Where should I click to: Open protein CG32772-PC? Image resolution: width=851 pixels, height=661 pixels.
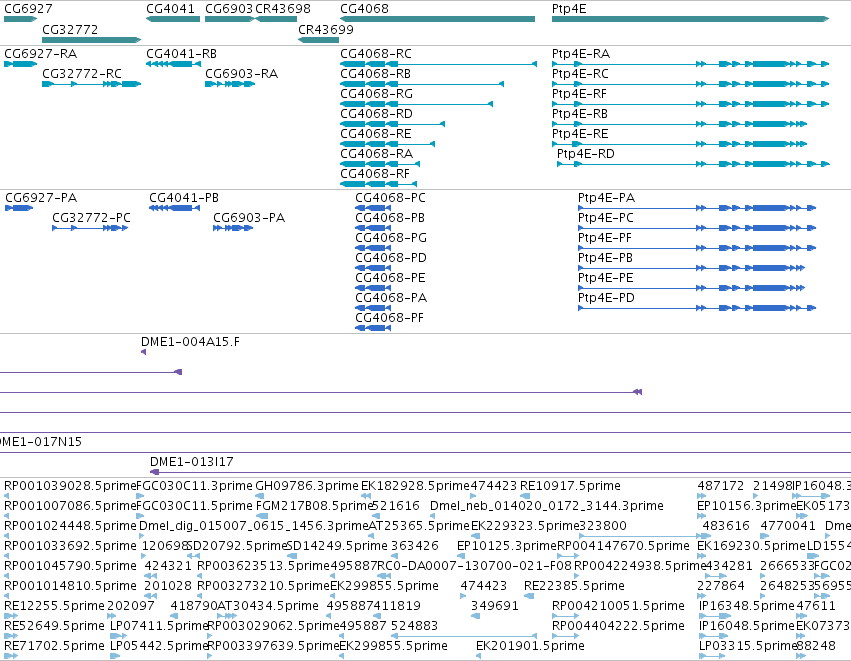pyautogui.click(x=90, y=228)
